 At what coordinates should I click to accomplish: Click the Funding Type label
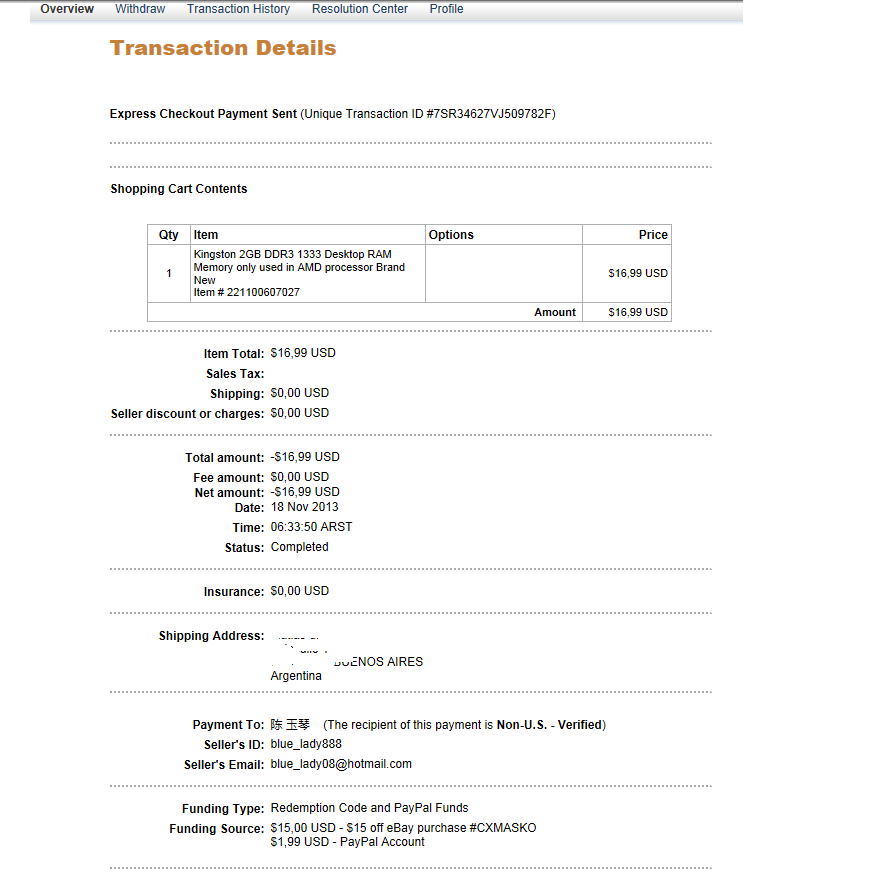coord(223,809)
